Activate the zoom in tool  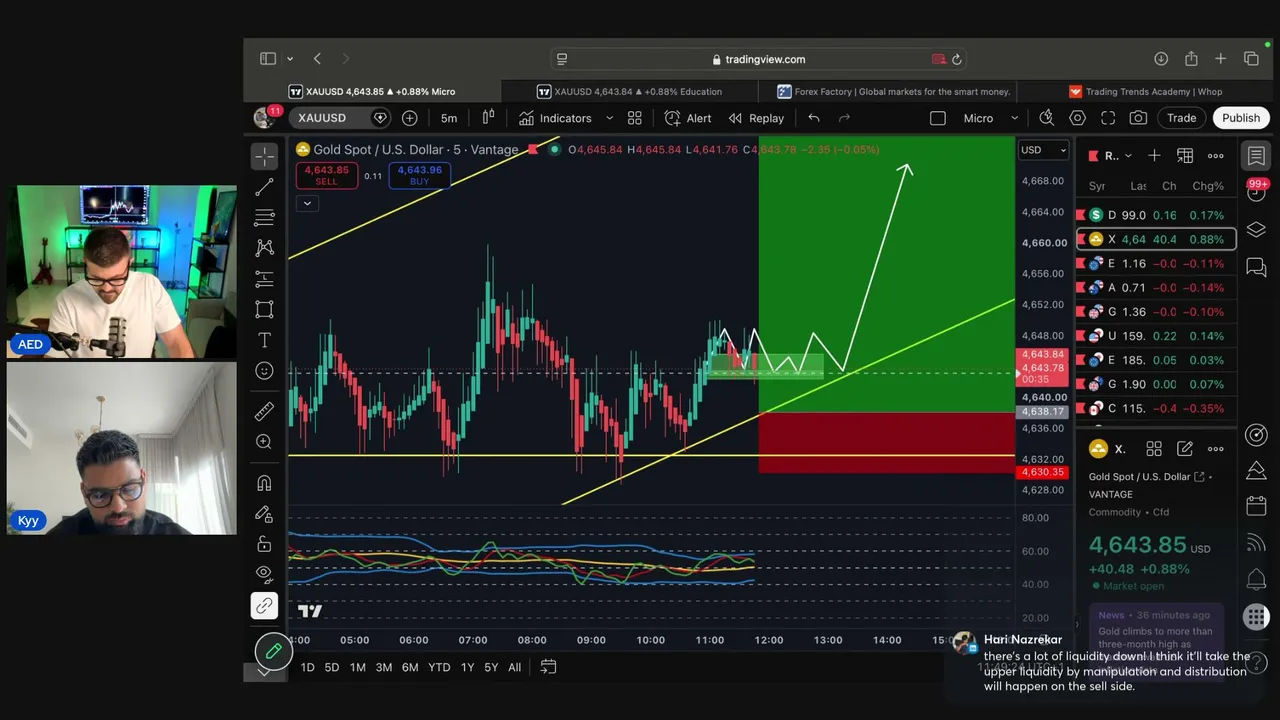(x=264, y=442)
